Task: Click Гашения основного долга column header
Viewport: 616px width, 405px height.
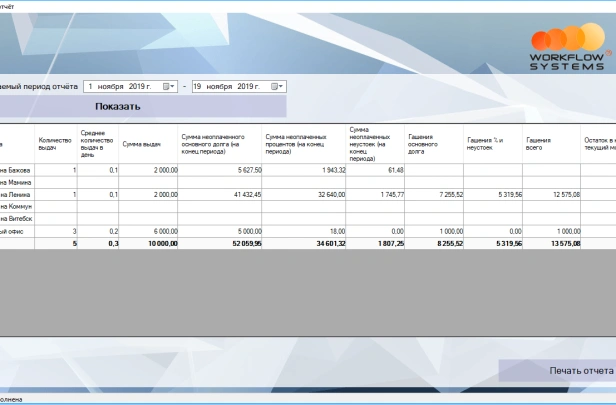Action: (433, 143)
